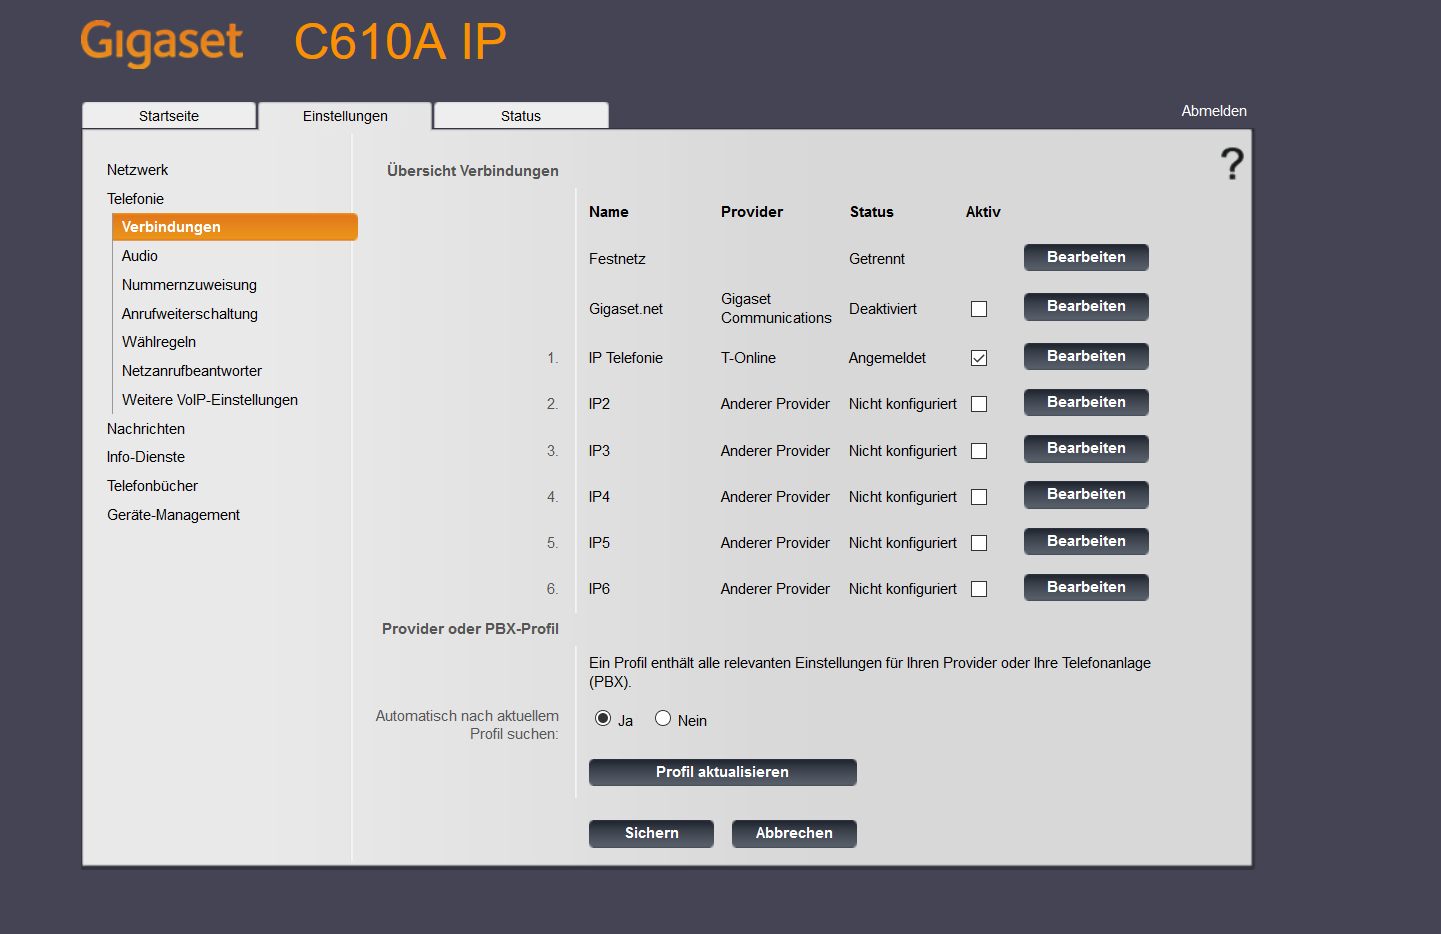
Task: Click the IP Telefonie connection name
Action: [626, 358]
